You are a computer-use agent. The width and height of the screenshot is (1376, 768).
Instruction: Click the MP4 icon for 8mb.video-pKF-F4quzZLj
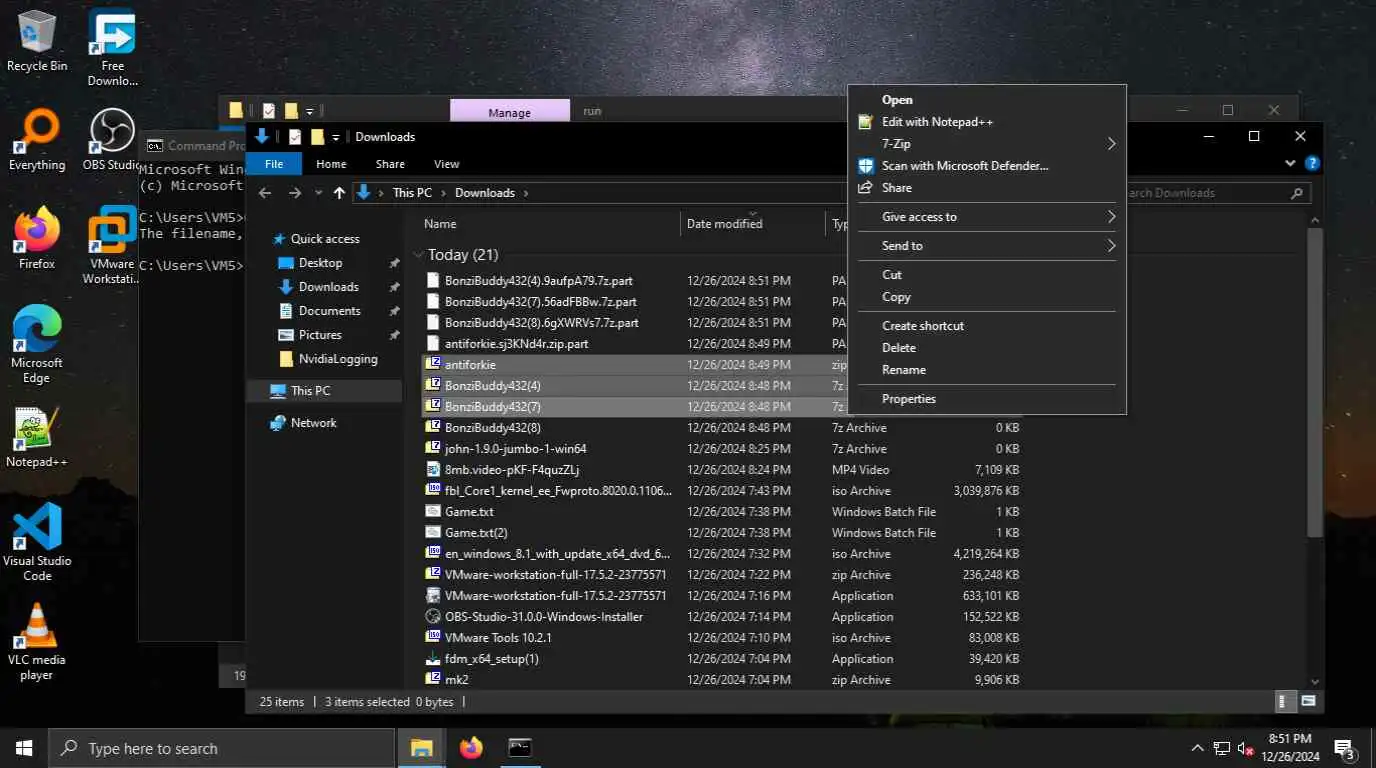click(x=433, y=470)
